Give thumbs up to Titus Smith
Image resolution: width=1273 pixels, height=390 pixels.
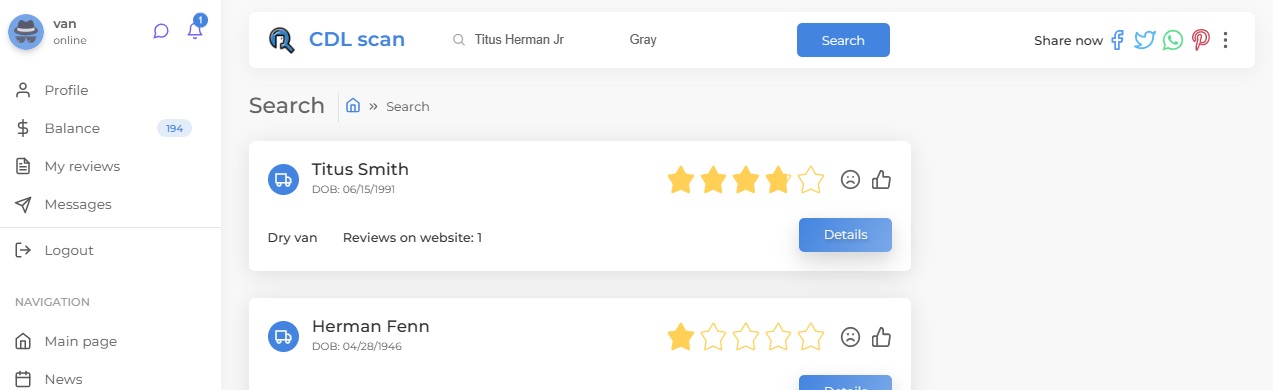click(881, 180)
